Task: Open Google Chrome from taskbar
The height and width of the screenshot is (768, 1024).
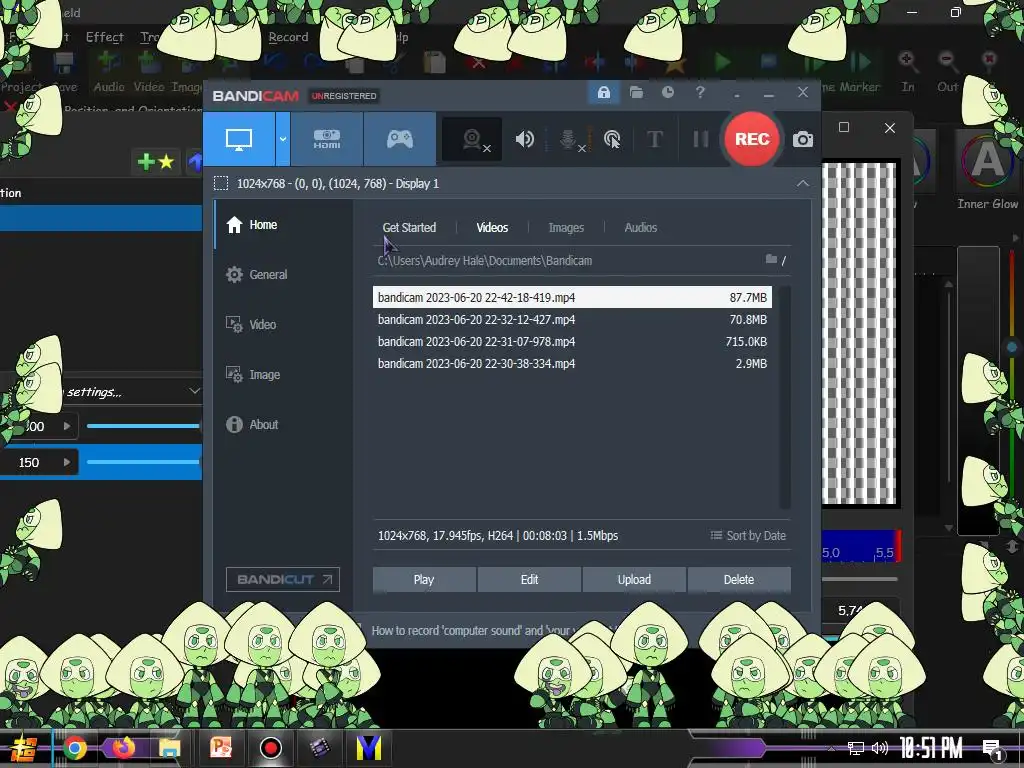Action: (x=75, y=748)
